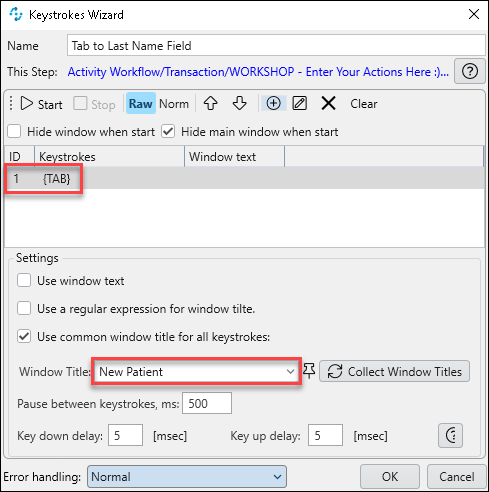Delete selected keystroke with X icon
Image resolution: width=489 pixels, height=492 pixels.
(x=329, y=103)
